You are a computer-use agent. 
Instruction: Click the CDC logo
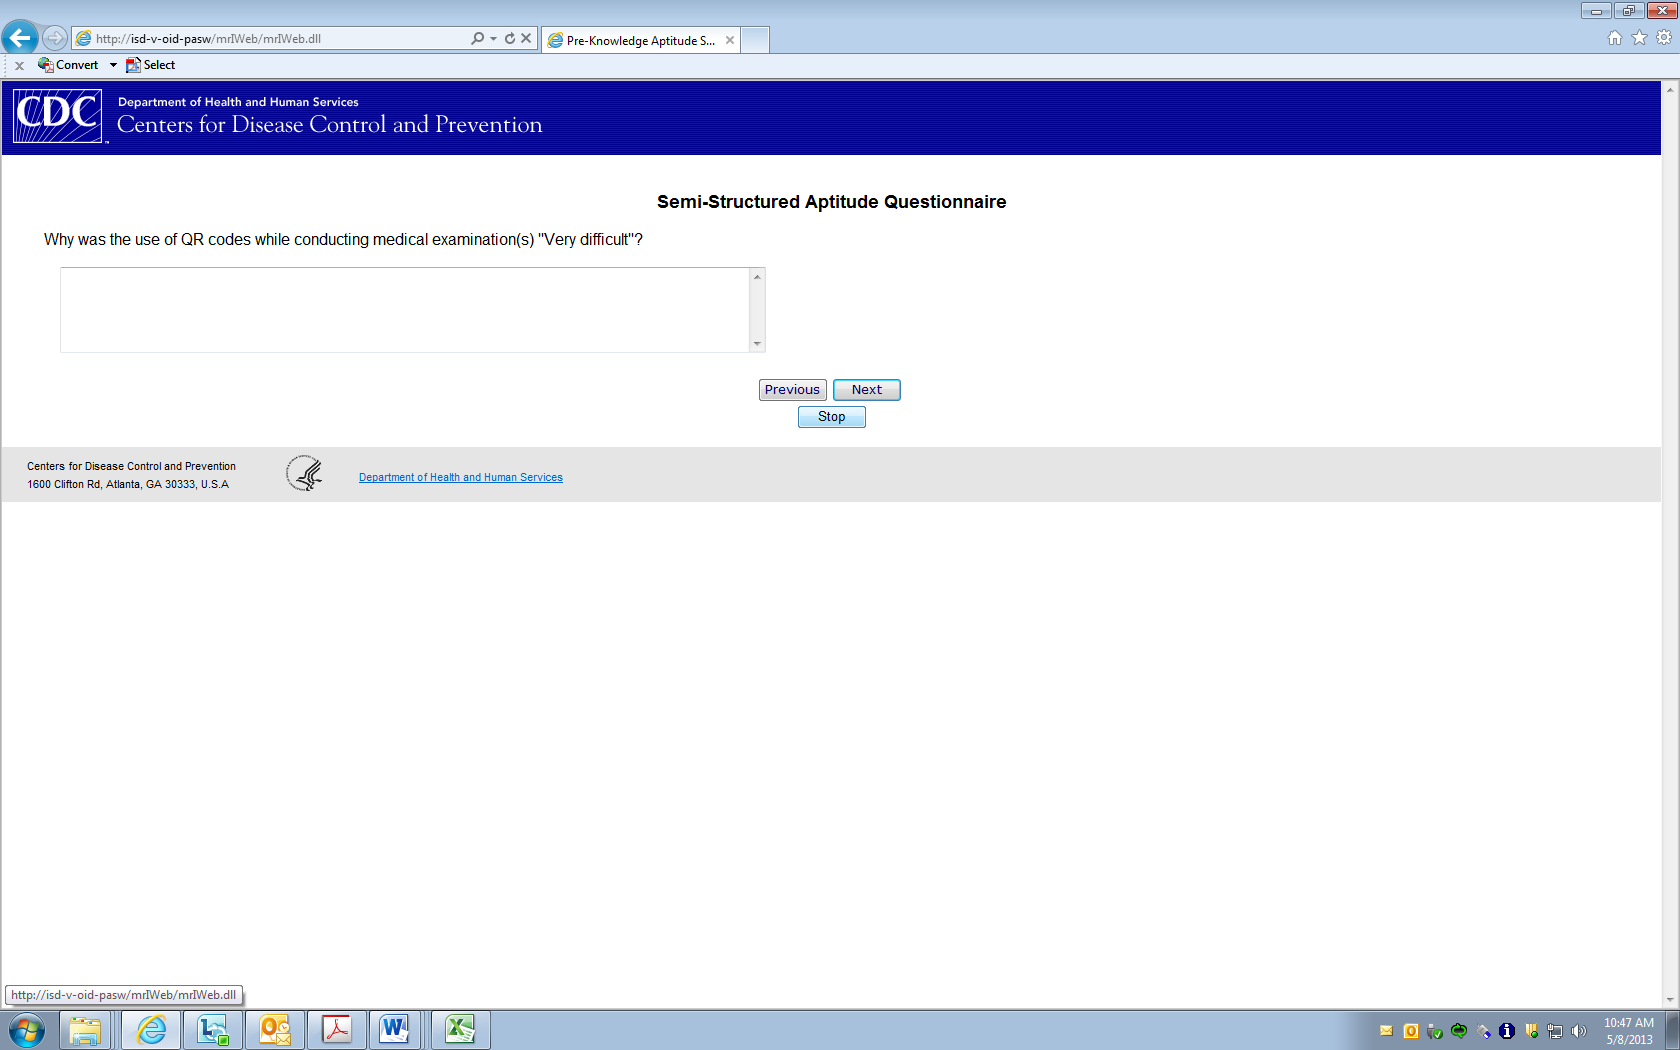point(58,117)
